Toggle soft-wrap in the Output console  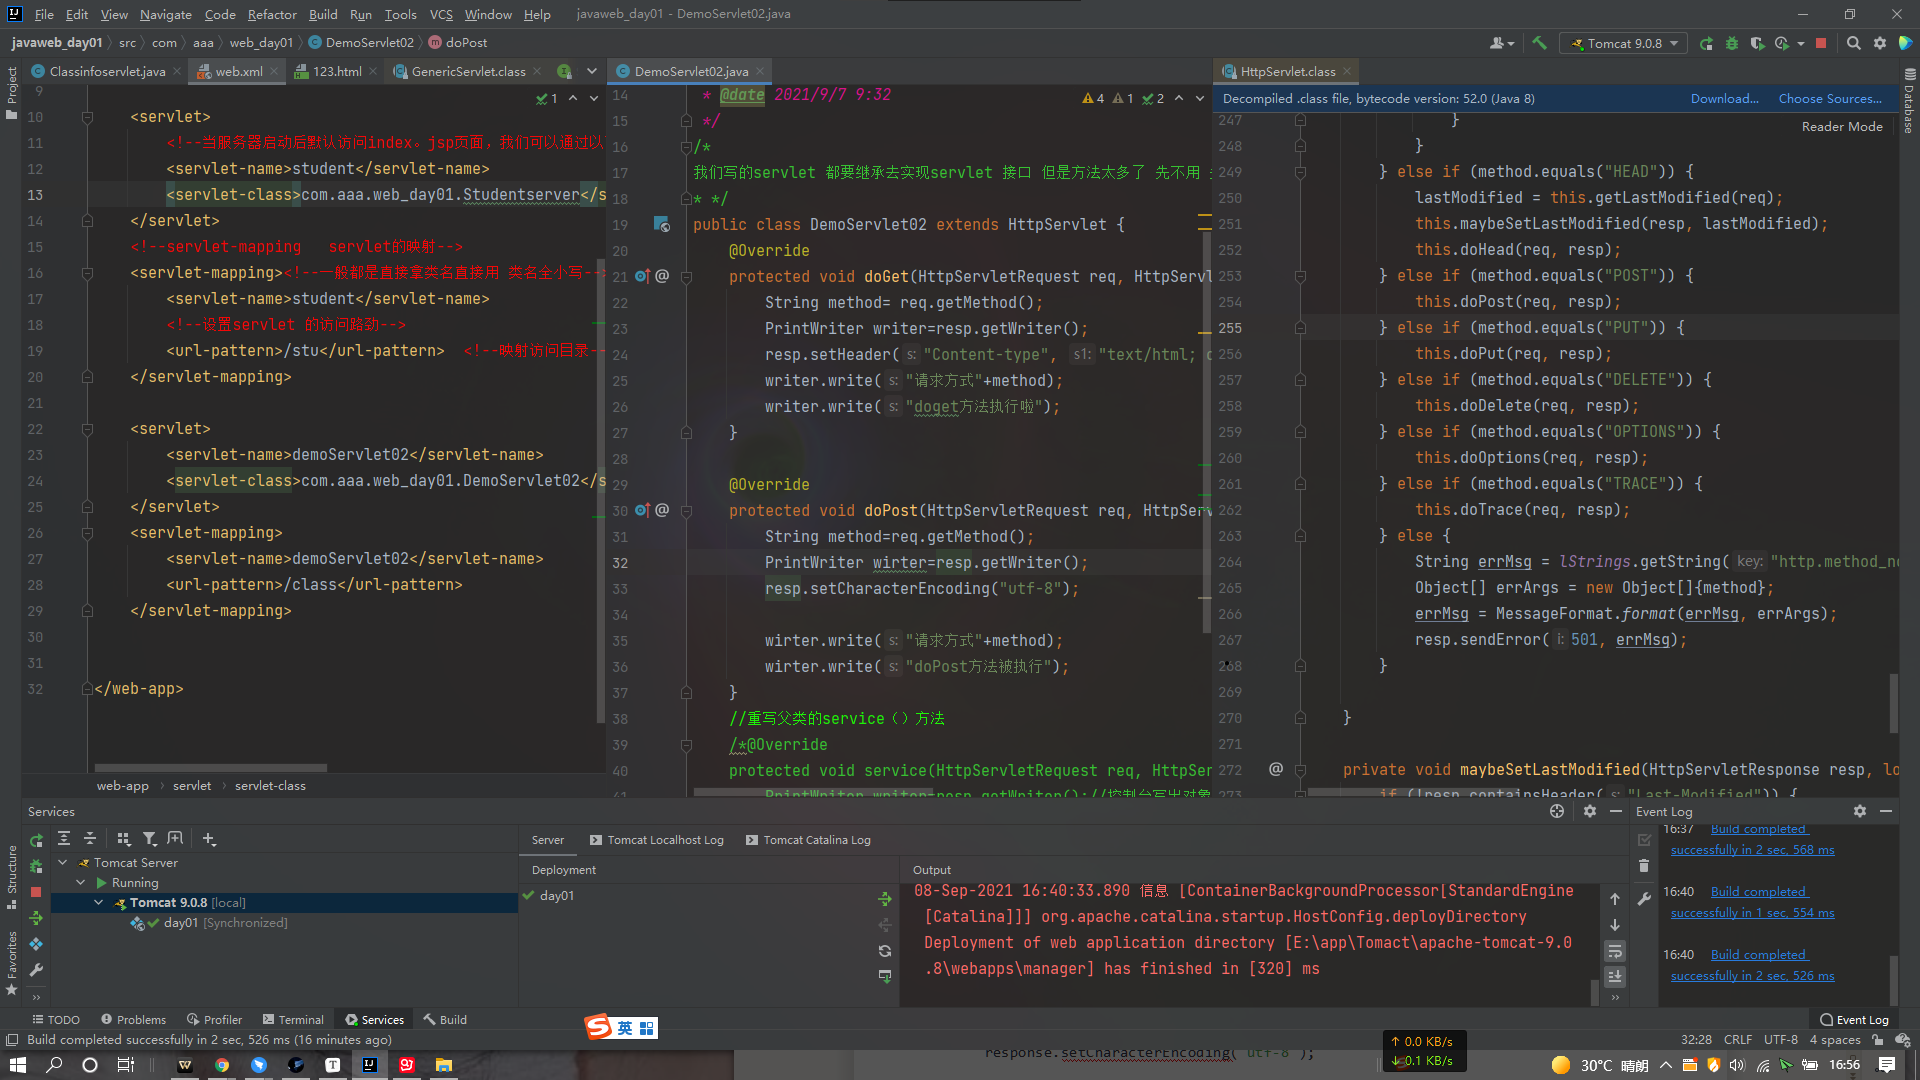pos(1614,951)
